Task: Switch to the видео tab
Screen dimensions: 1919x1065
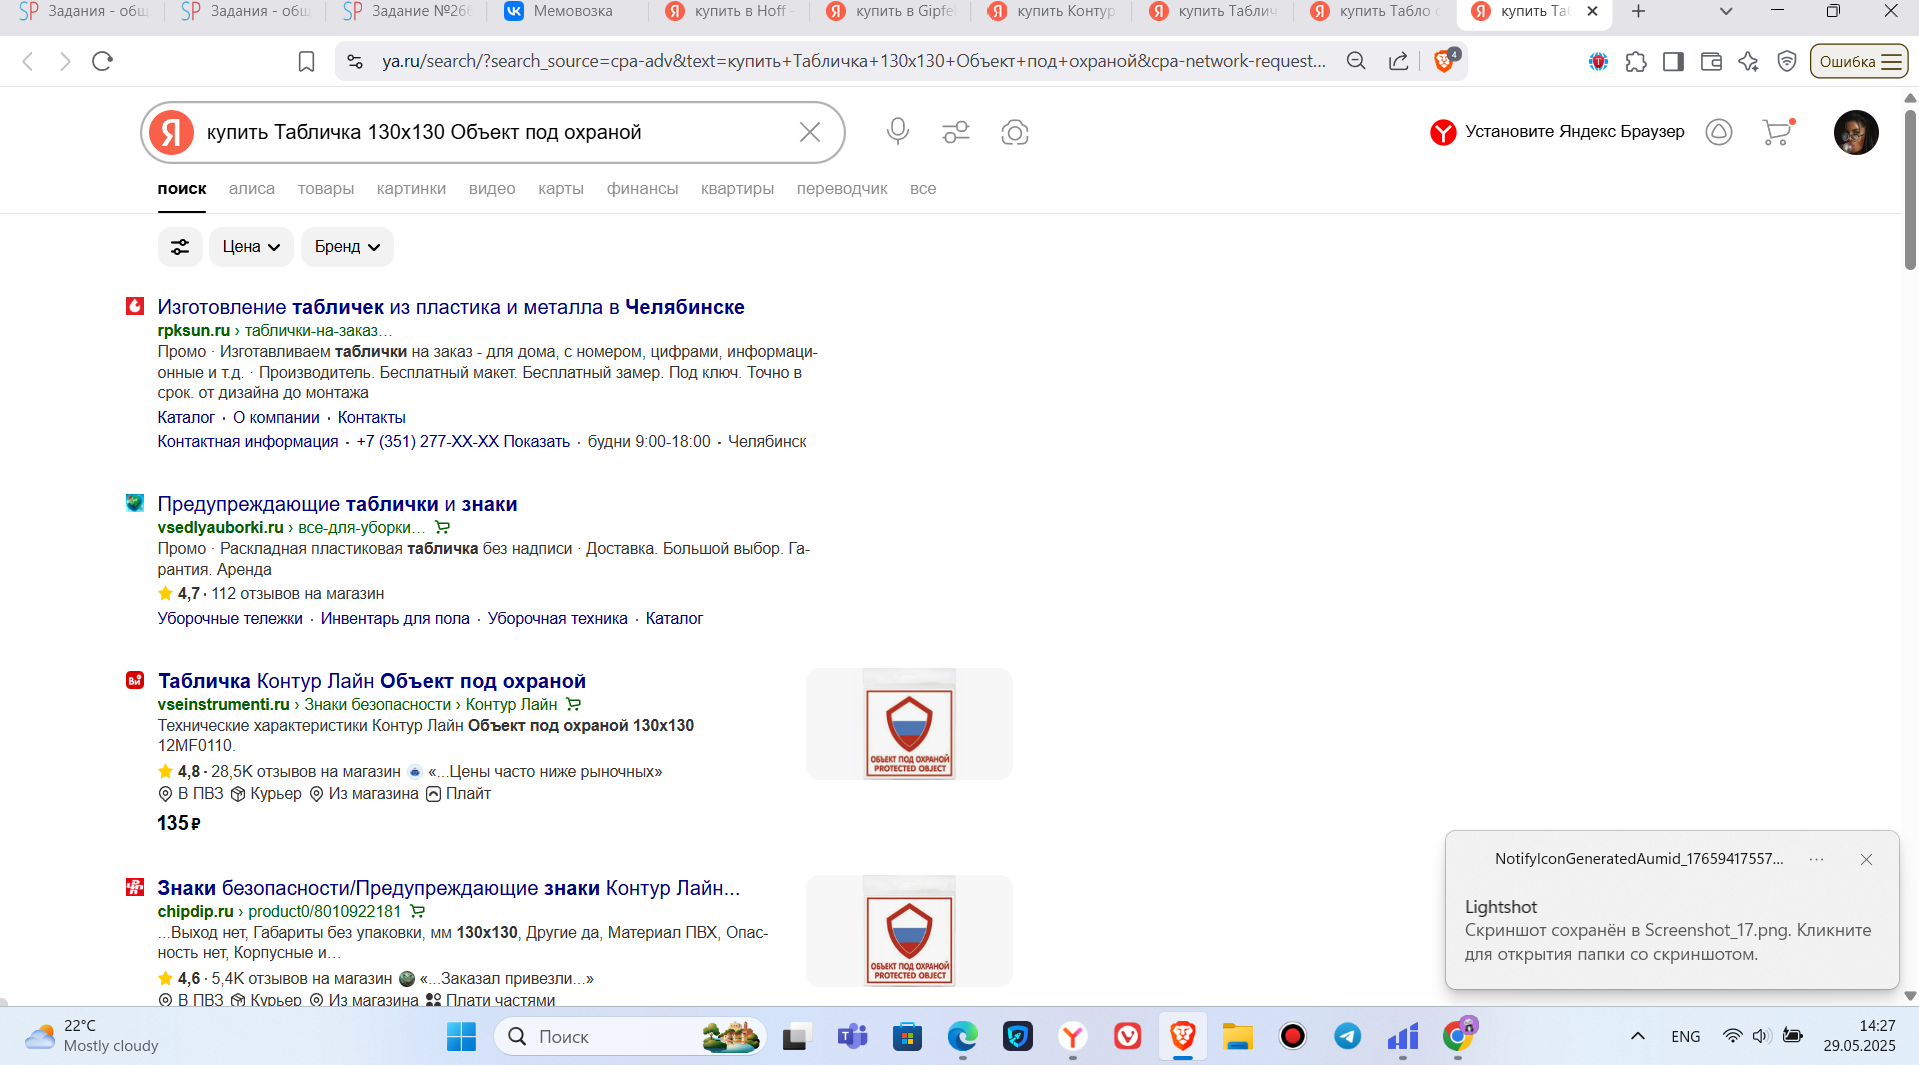Action: (492, 189)
